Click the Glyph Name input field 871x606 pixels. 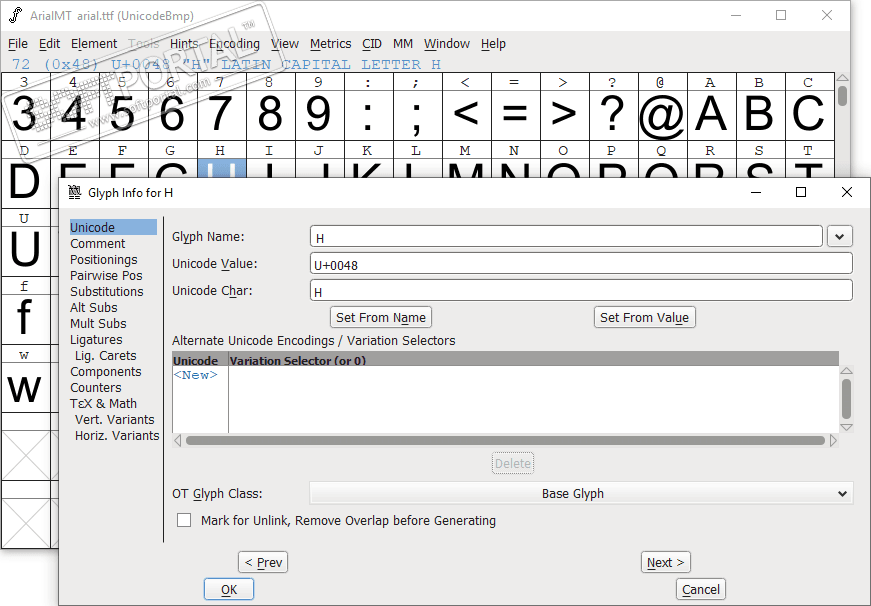tap(566, 237)
